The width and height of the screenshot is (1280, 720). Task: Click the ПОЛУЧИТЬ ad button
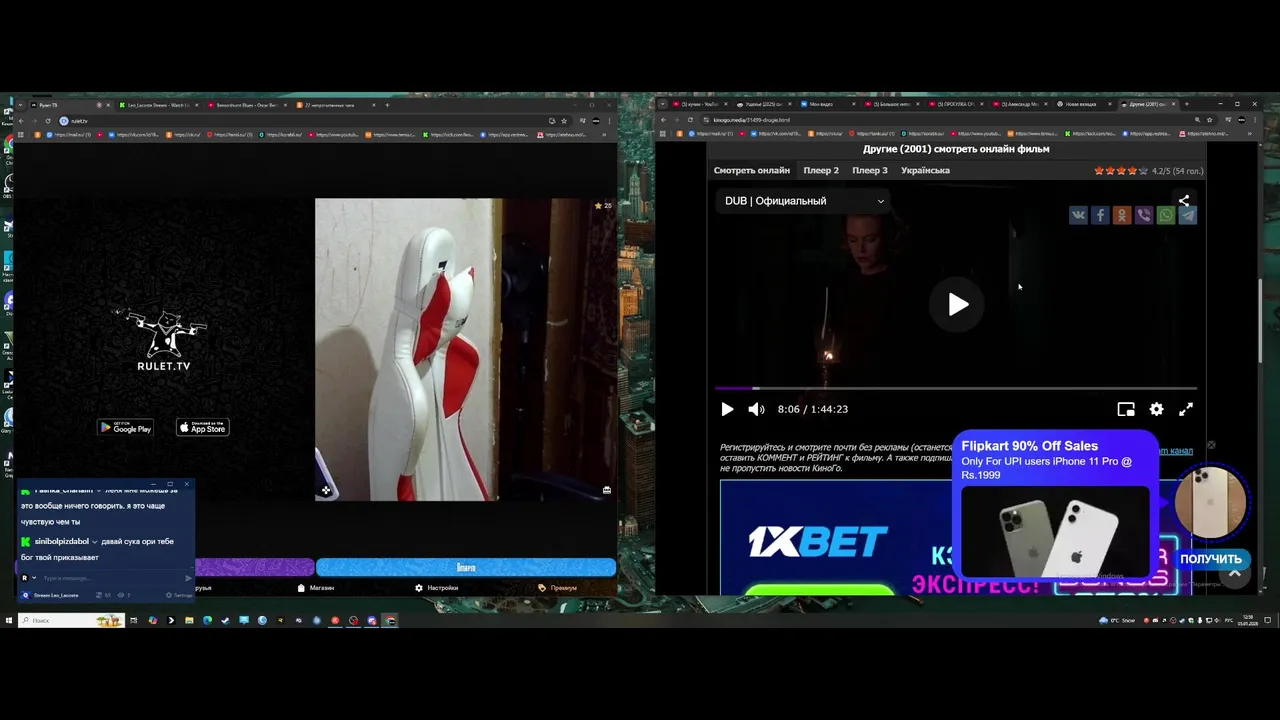1211,559
